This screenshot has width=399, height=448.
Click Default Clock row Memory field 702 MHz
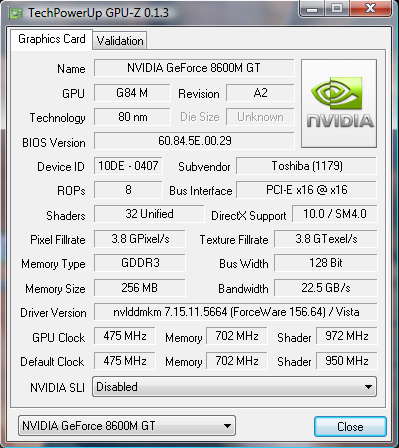click(x=237, y=361)
